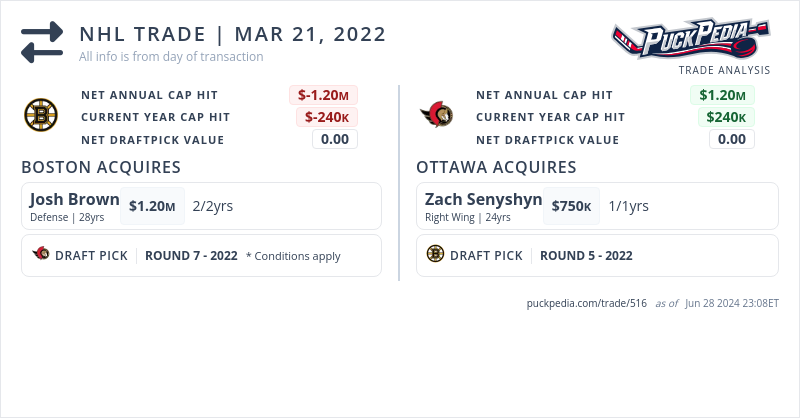Click Ottawa's $240K current year cap hit
800x418 pixels.
click(x=724, y=117)
